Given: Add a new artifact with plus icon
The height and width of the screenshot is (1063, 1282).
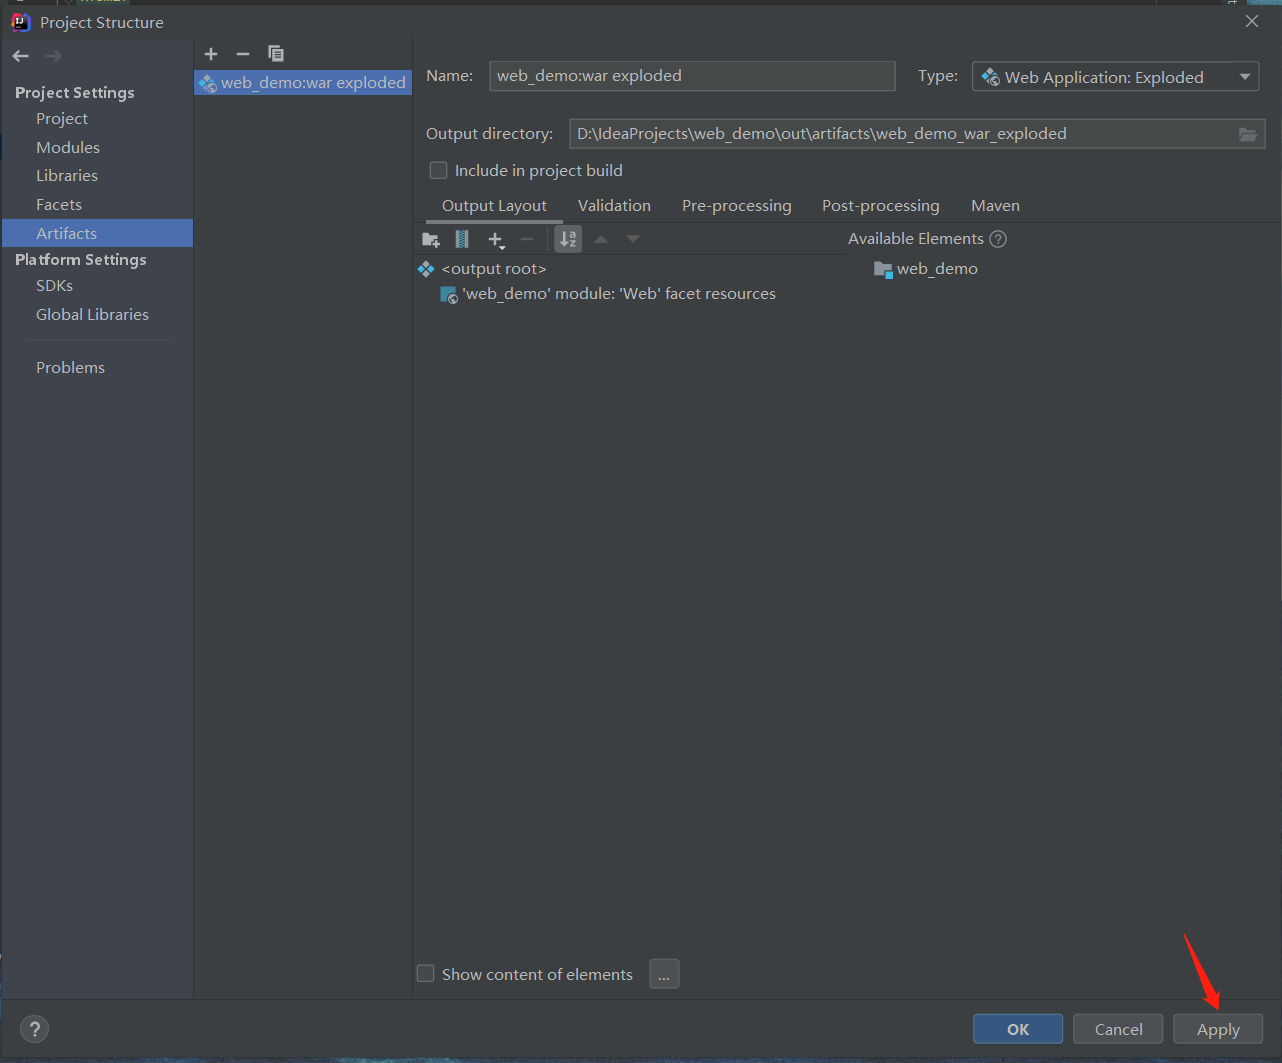Looking at the screenshot, I should pos(211,54).
